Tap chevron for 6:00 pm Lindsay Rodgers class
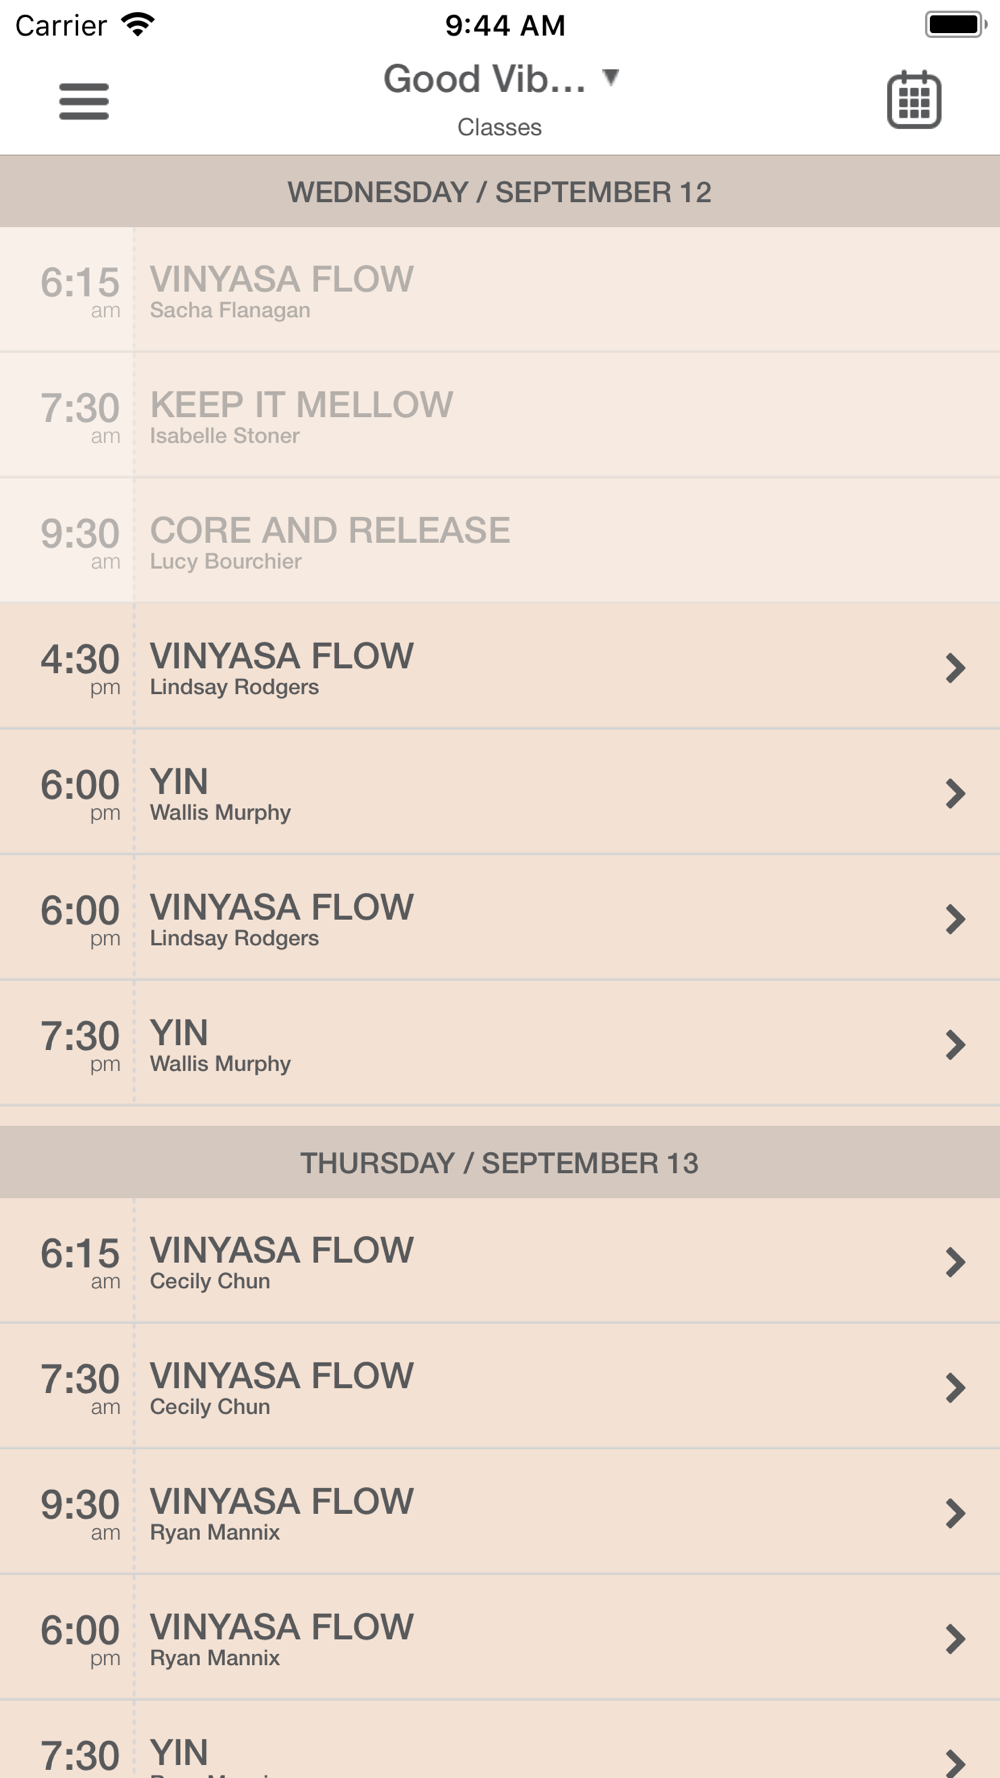This screenshot has height=1778, width=1000. [x=956, y=919]
